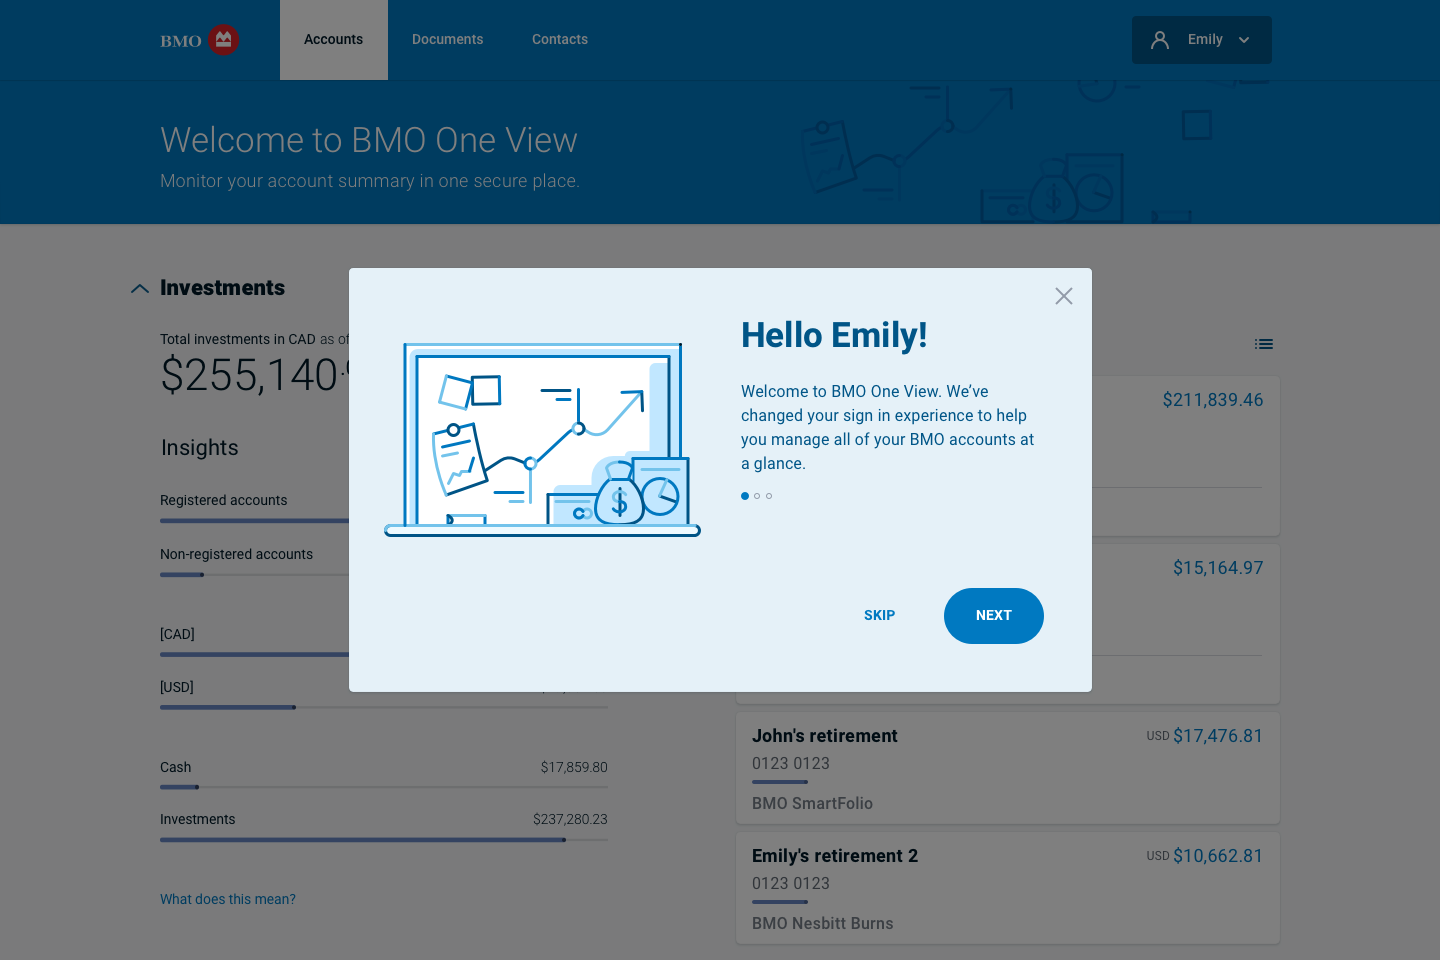Click the $211,839.46 account balance

pyautogui.click(x=1213, y=400)
